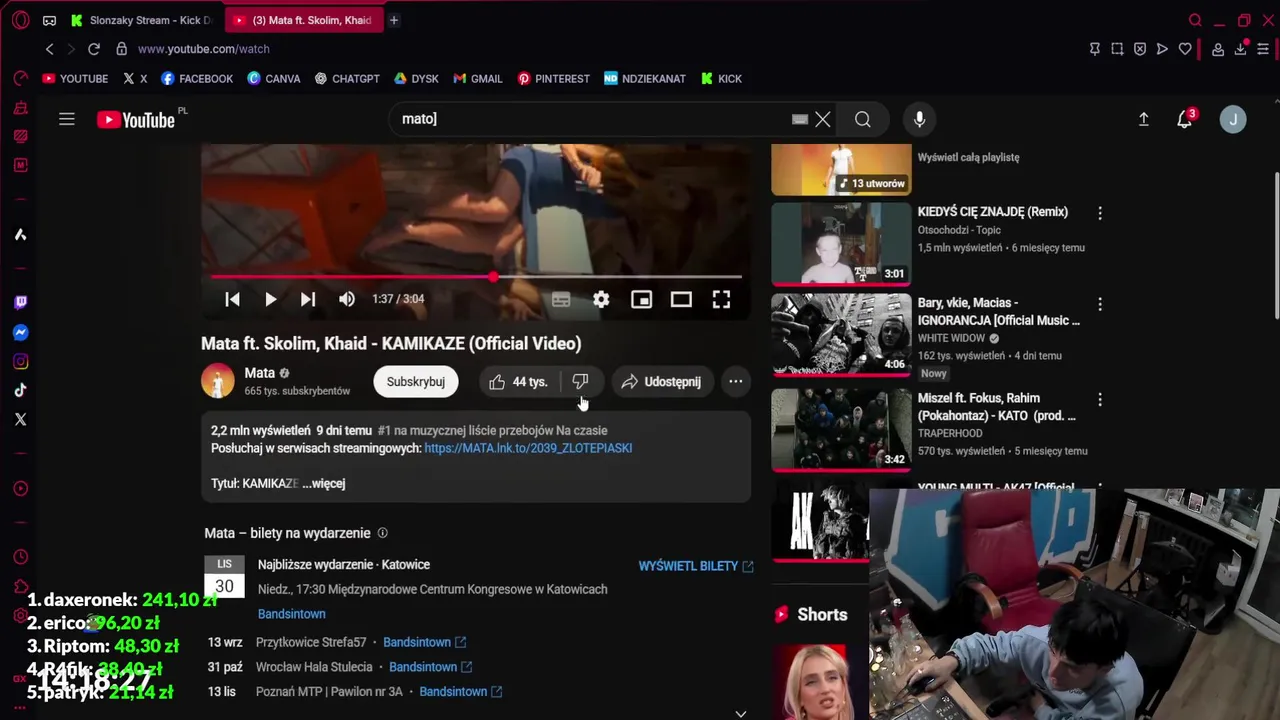Open the GMAIL bookmark
This screenshot has width=1280, height=720.
click(x=478, y=79)
